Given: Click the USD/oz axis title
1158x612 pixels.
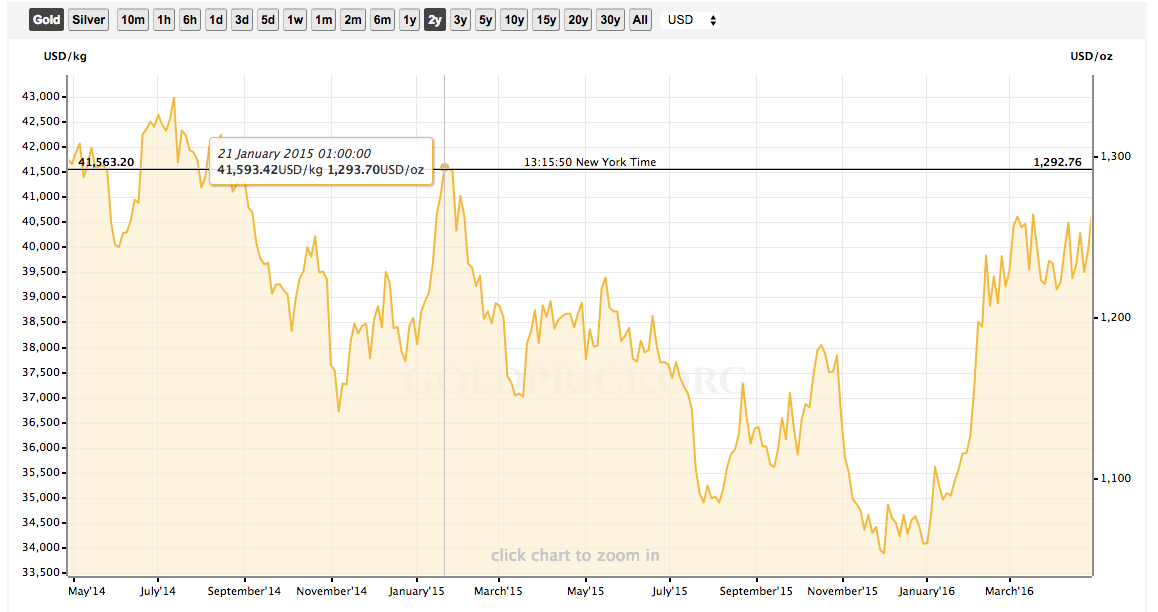Looking at the screenshot, I should (1092, 56).
